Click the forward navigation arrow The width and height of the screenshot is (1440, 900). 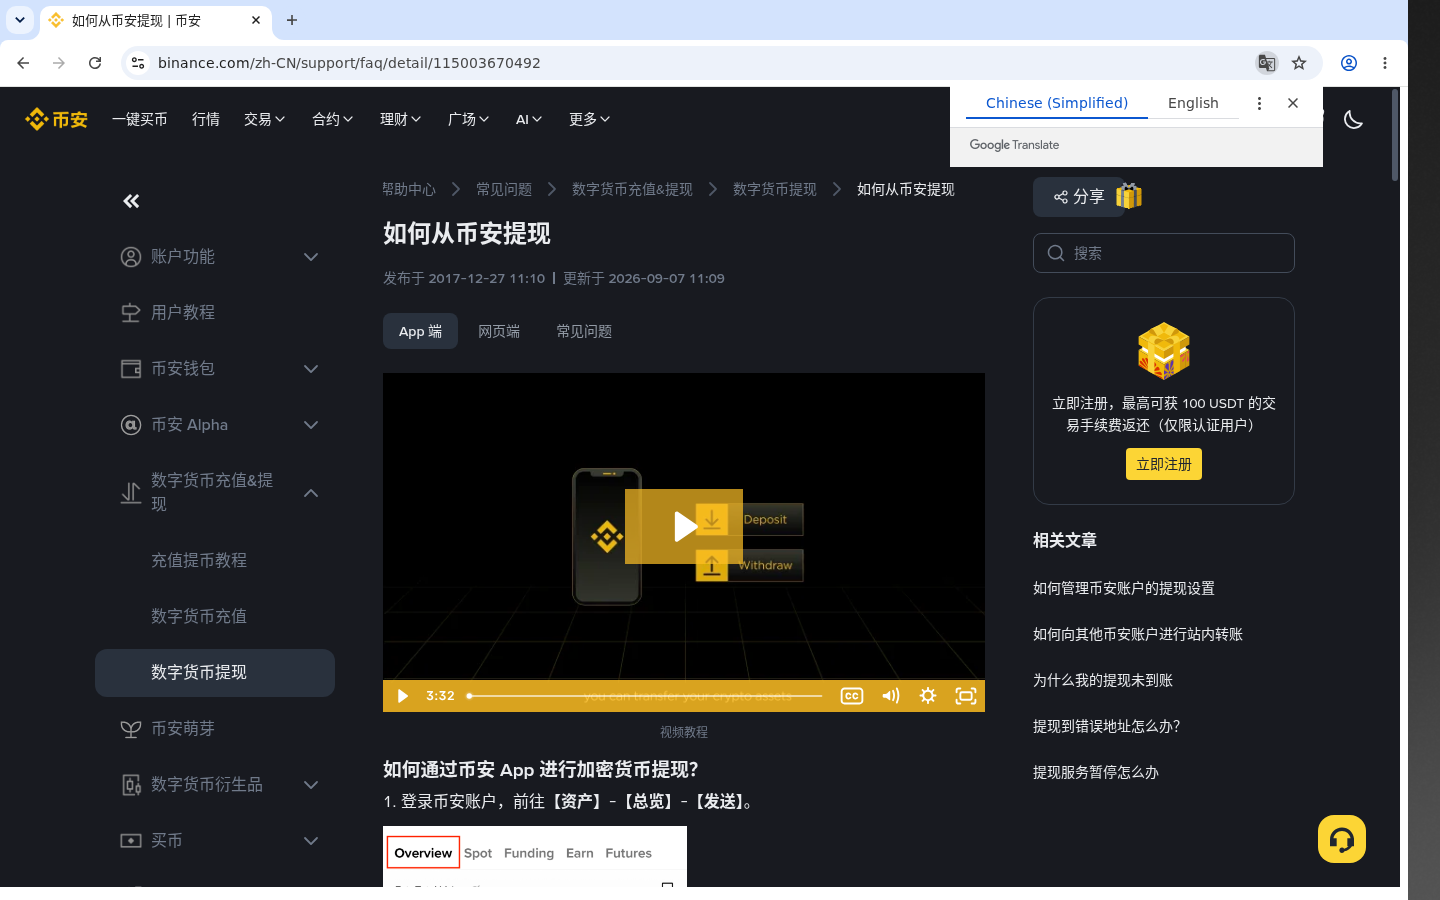point(59,63)
